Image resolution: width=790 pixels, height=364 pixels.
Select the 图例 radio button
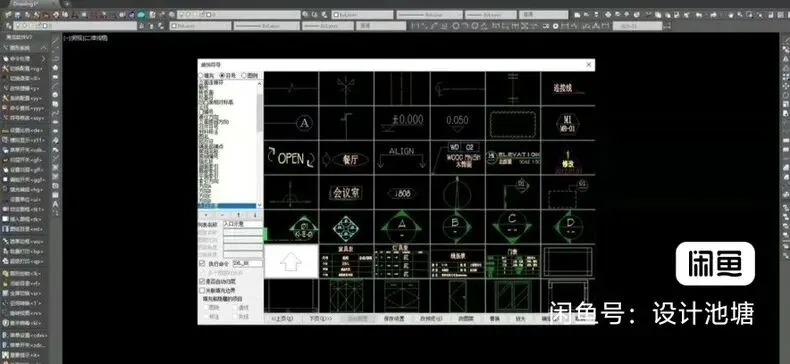pyautogui.click(x=250, y=76)
